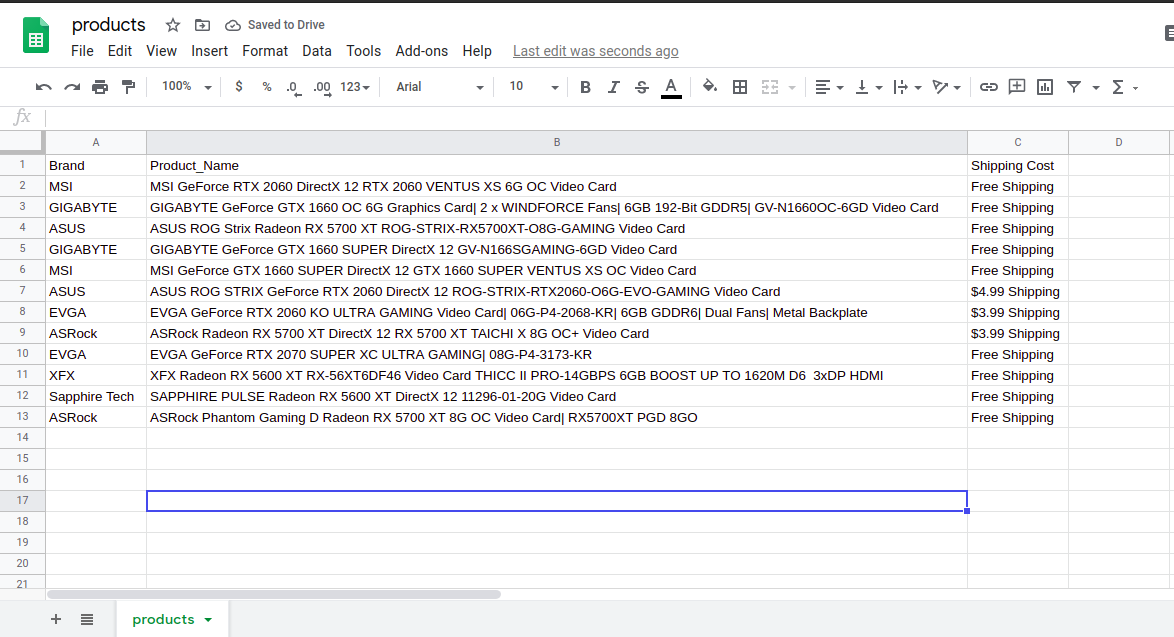Open the Edit menu

pyautogui.click(x=120, y=51)
